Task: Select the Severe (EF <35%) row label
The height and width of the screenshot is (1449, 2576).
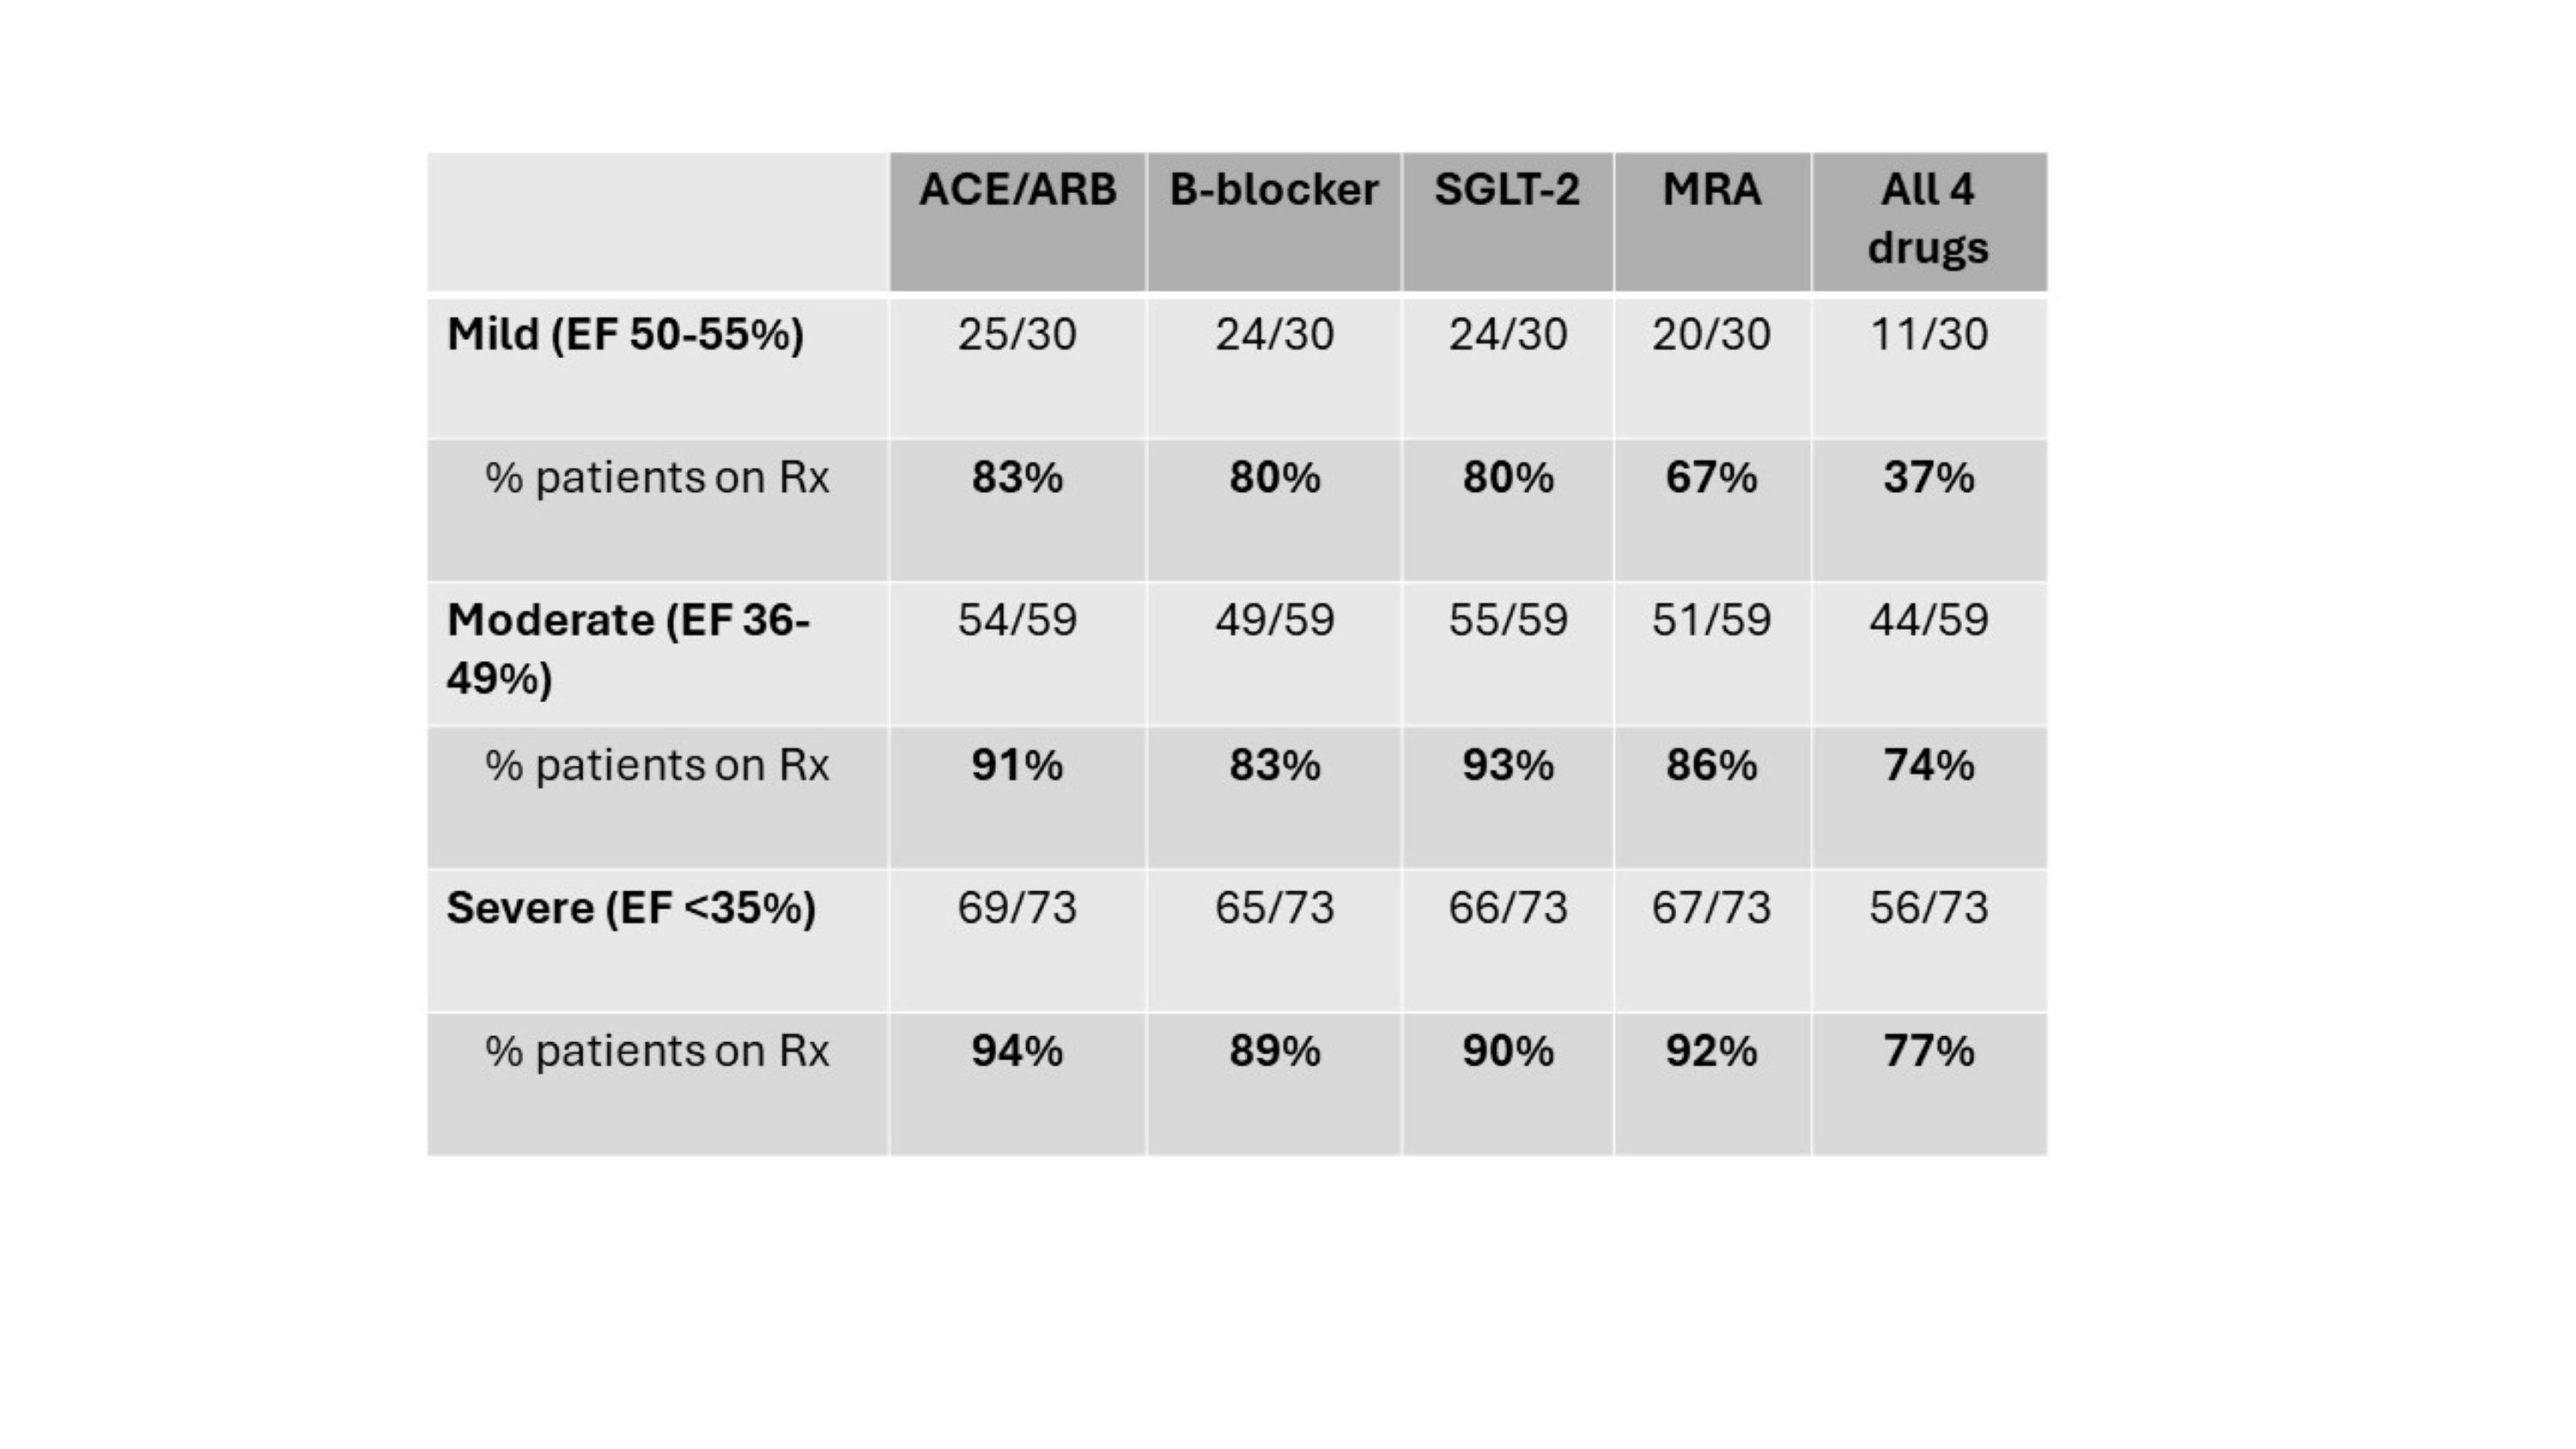Action: point(631,908)
